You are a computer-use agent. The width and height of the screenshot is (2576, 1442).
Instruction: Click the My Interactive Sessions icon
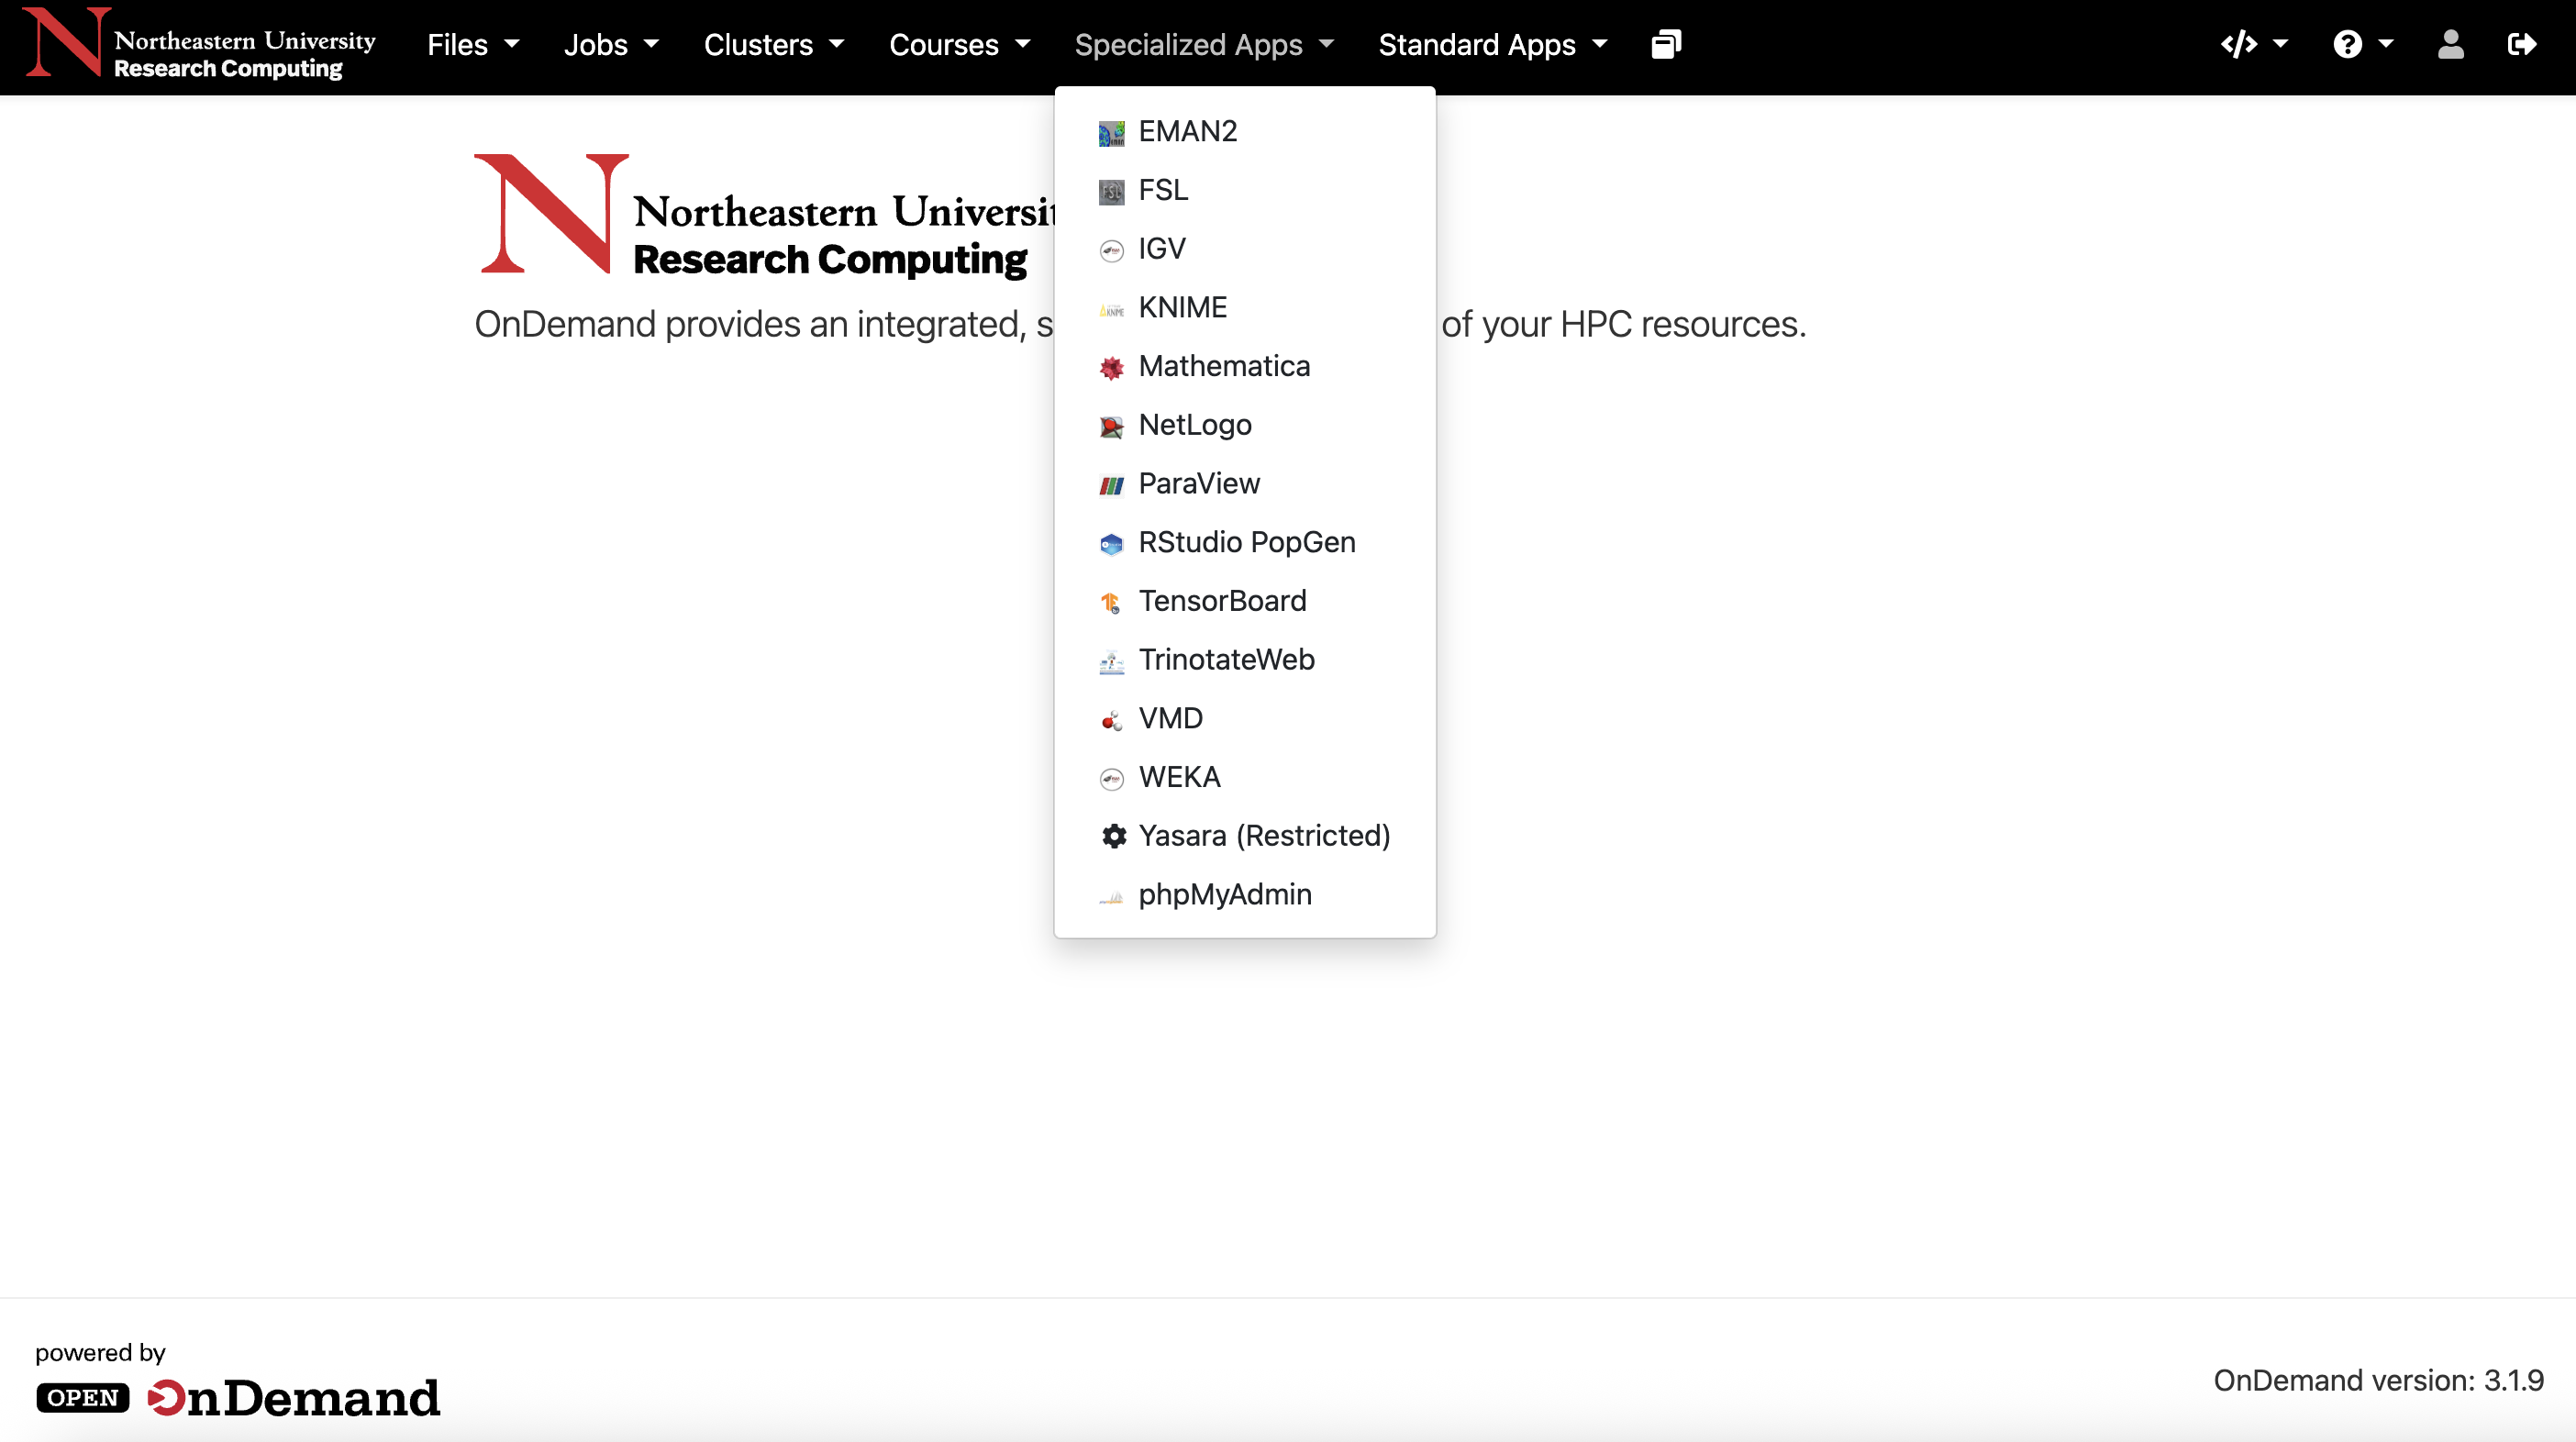tap(1666, 45)
